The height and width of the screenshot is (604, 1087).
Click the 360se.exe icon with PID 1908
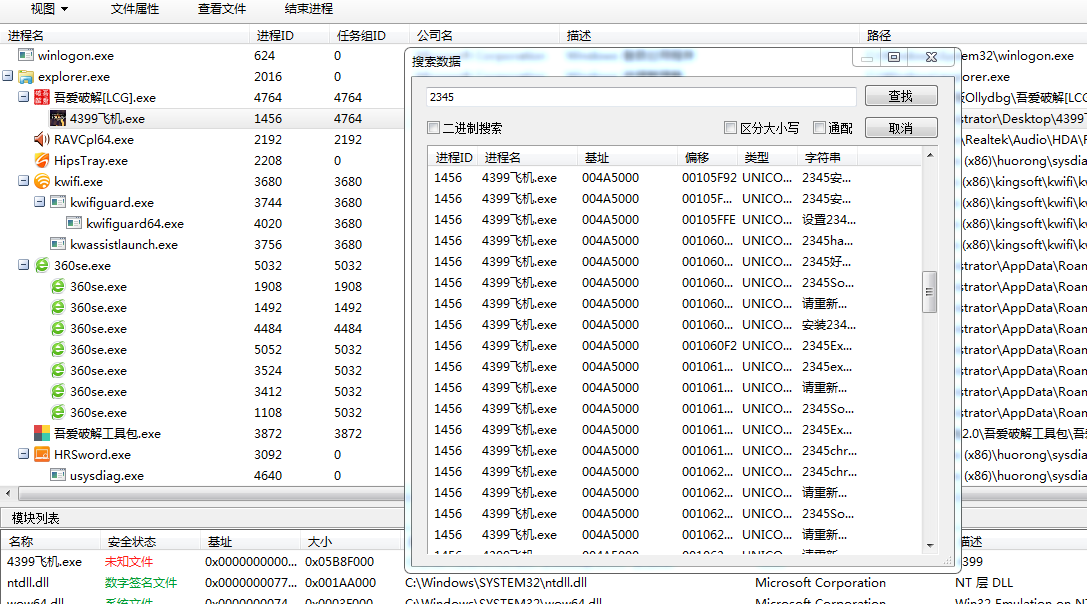pyautogui.click(x=58, y=286)
